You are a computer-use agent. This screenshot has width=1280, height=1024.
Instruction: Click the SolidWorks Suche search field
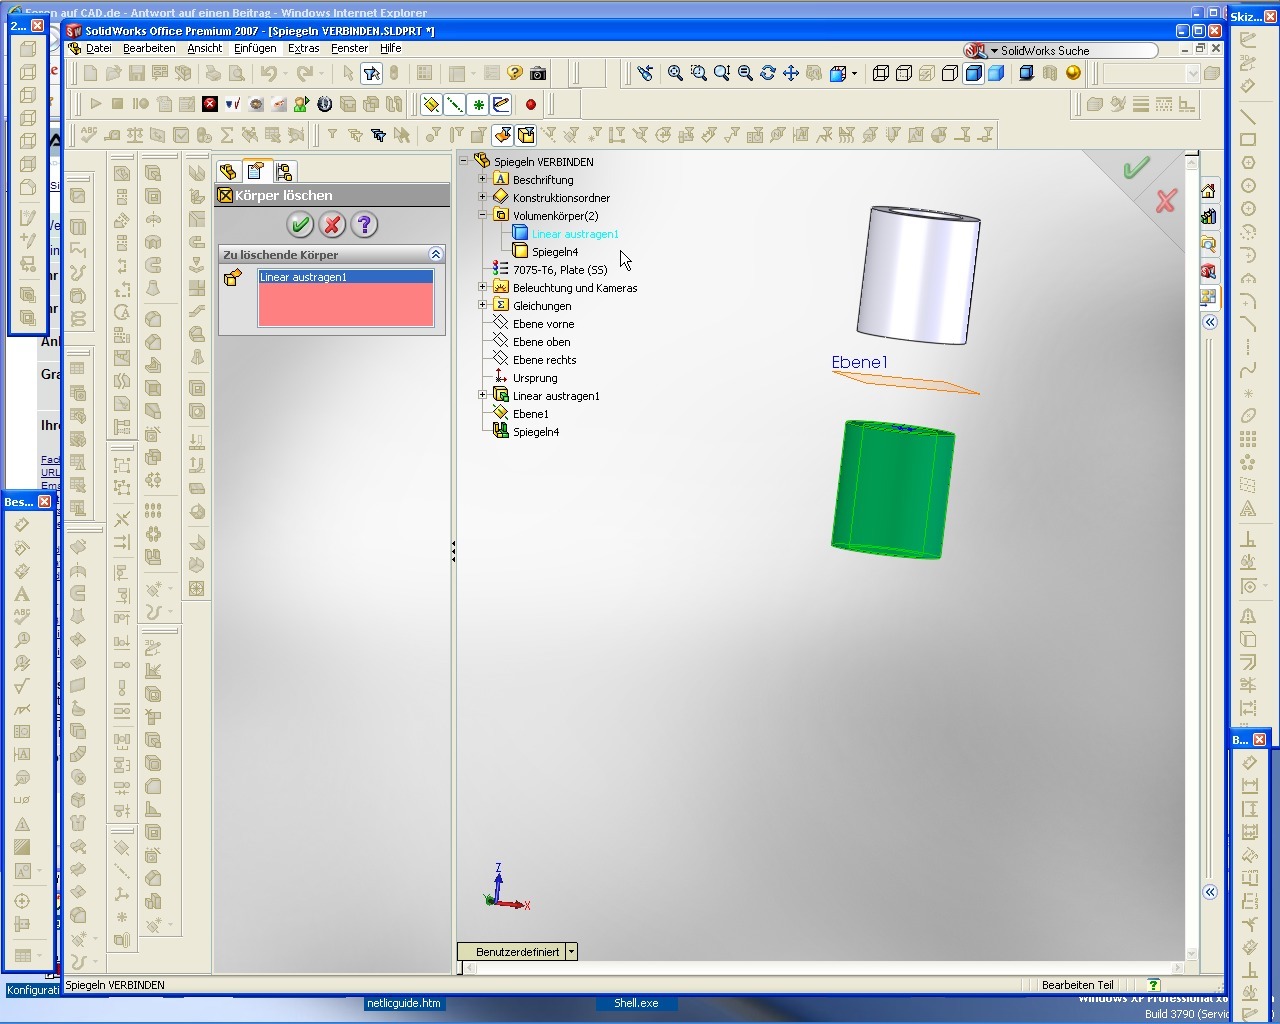[x=1075, y=50]
